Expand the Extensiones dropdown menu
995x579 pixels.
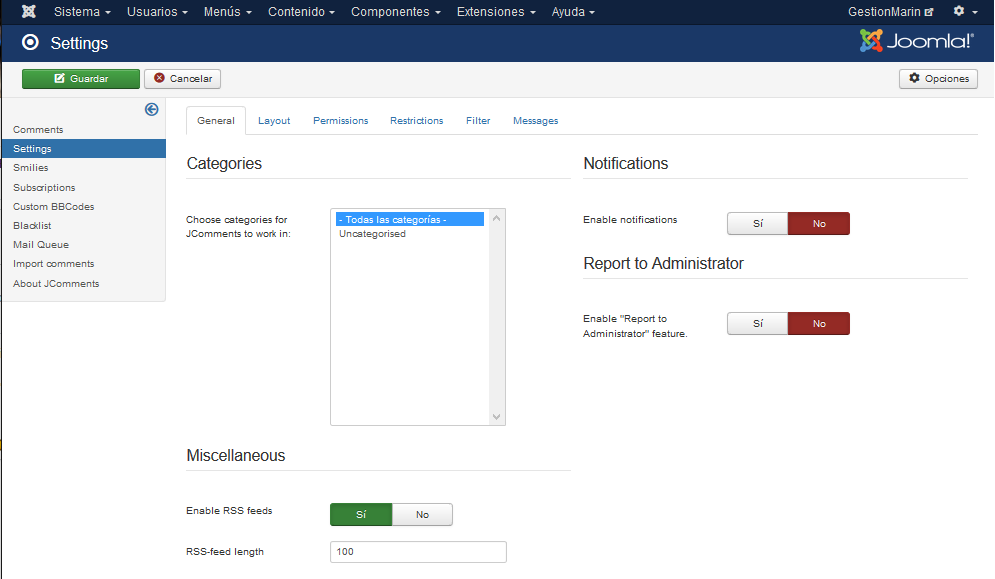point(496,12)
